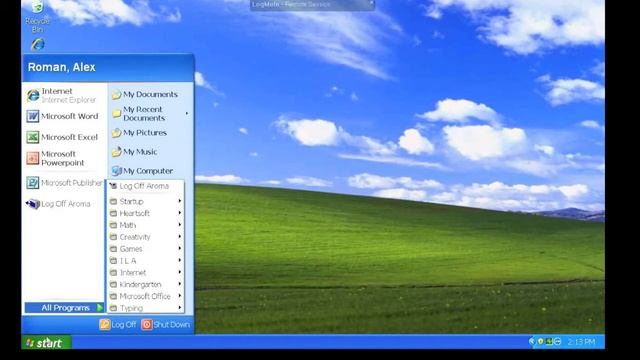This screenshot has width=640, height=360.
Task: Expand the Games submenu arrow
Action: point(180,249)
